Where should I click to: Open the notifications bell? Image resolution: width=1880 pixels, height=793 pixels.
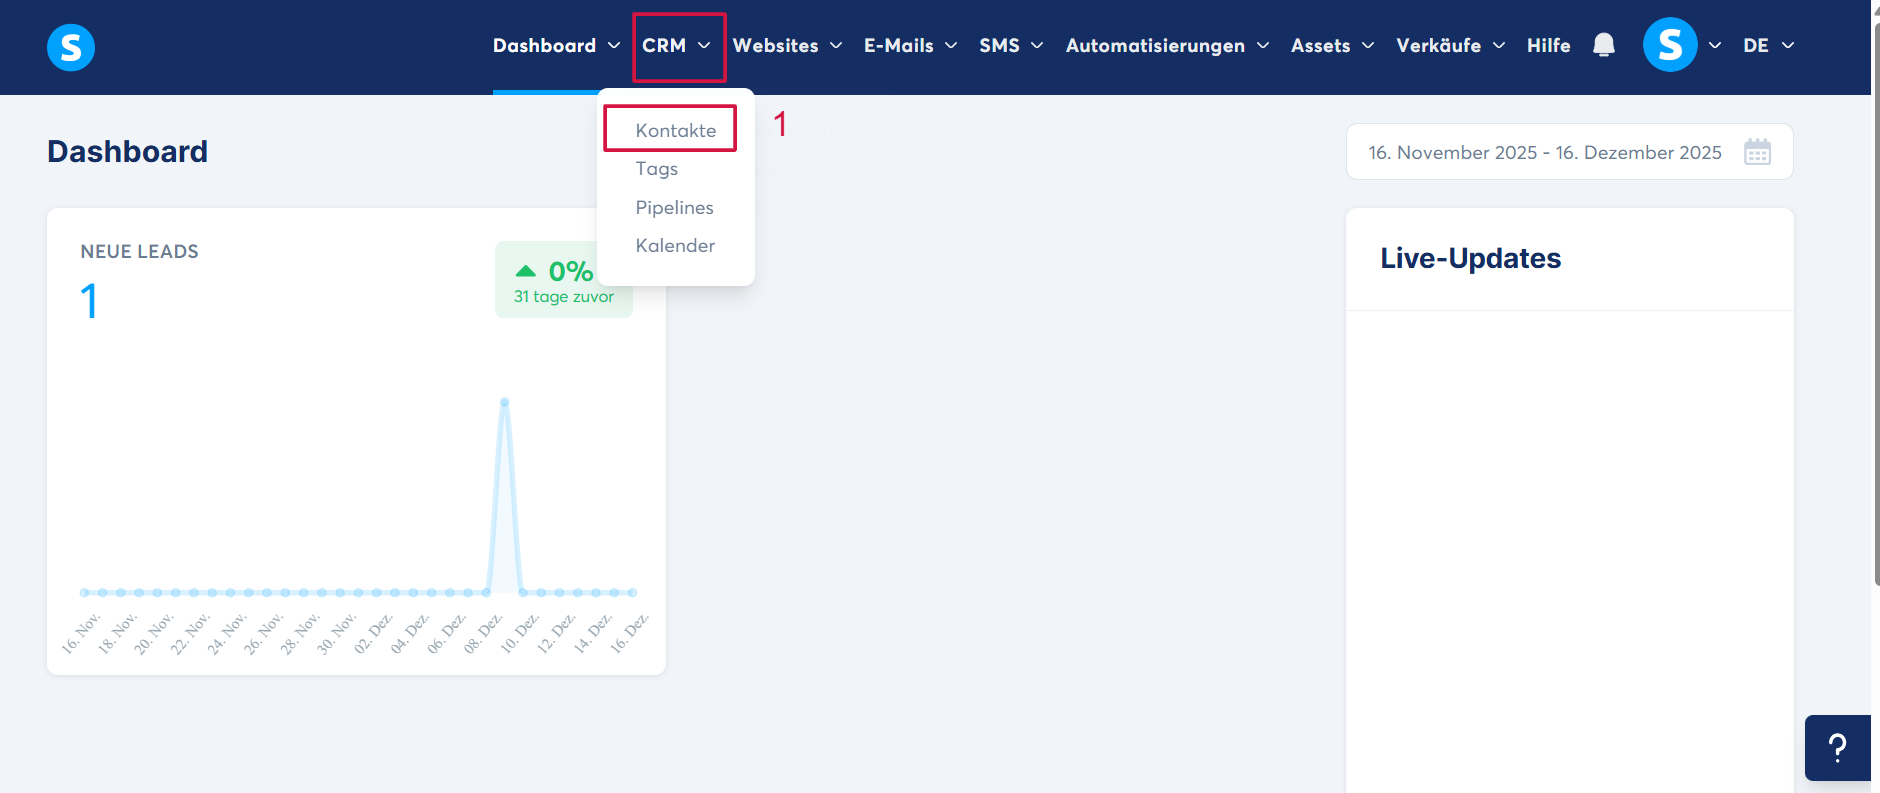(1604, 45)
